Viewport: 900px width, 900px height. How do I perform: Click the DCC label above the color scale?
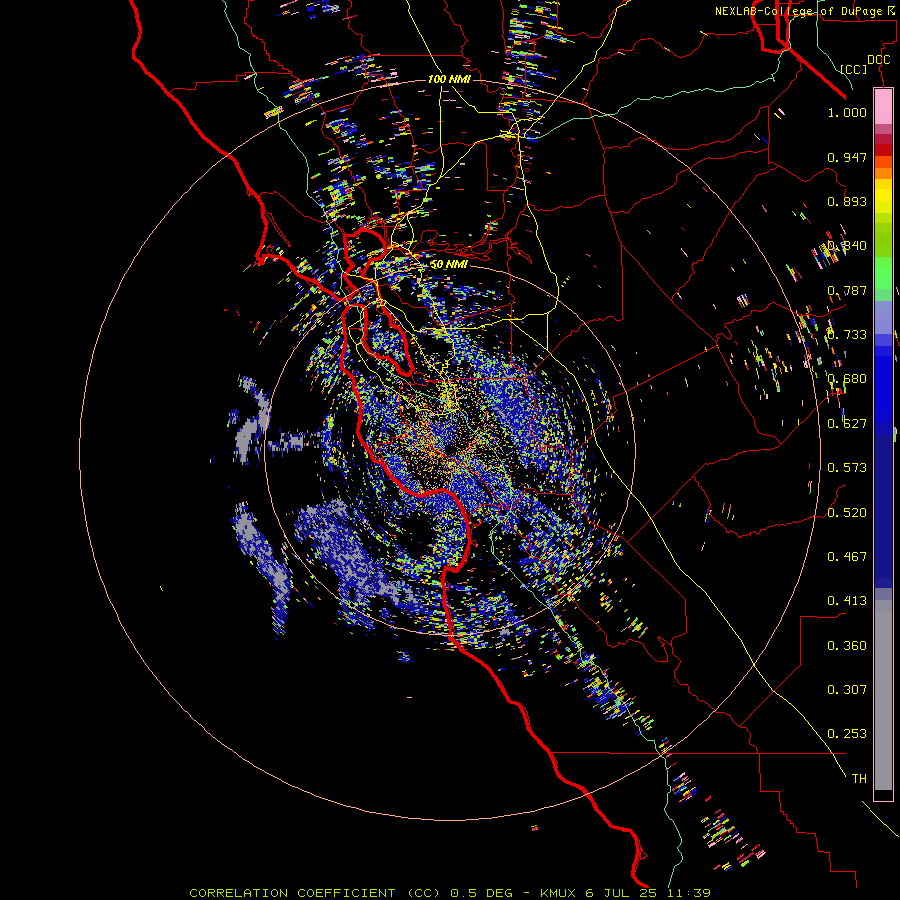tap(878, 60)
